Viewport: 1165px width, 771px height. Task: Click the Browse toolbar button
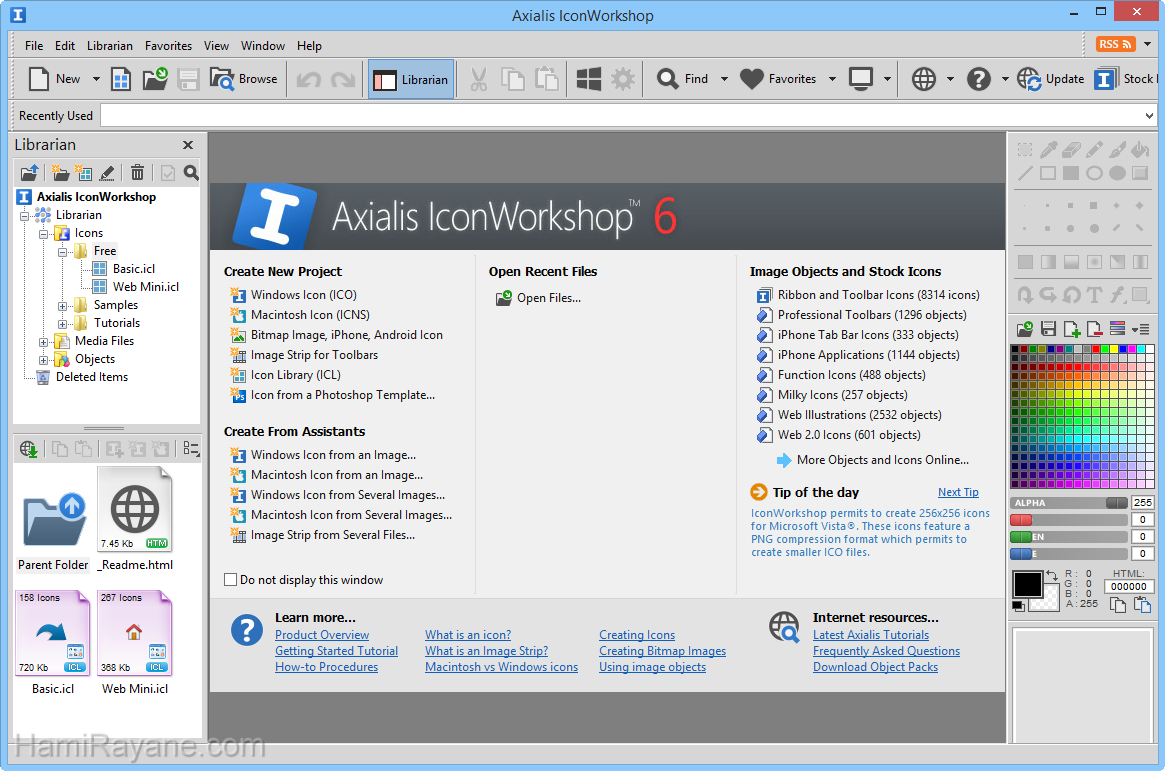[x=244, y=79]
